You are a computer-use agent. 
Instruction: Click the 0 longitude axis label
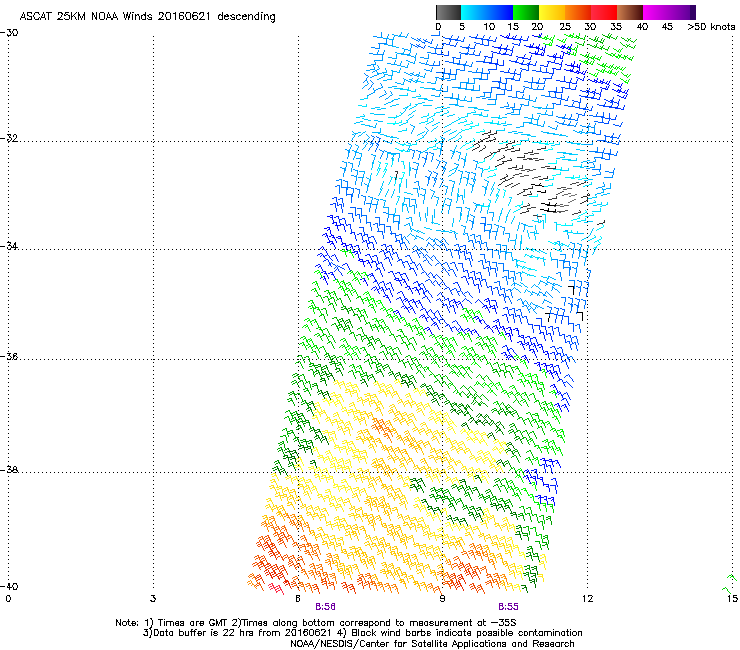[8, 599]
